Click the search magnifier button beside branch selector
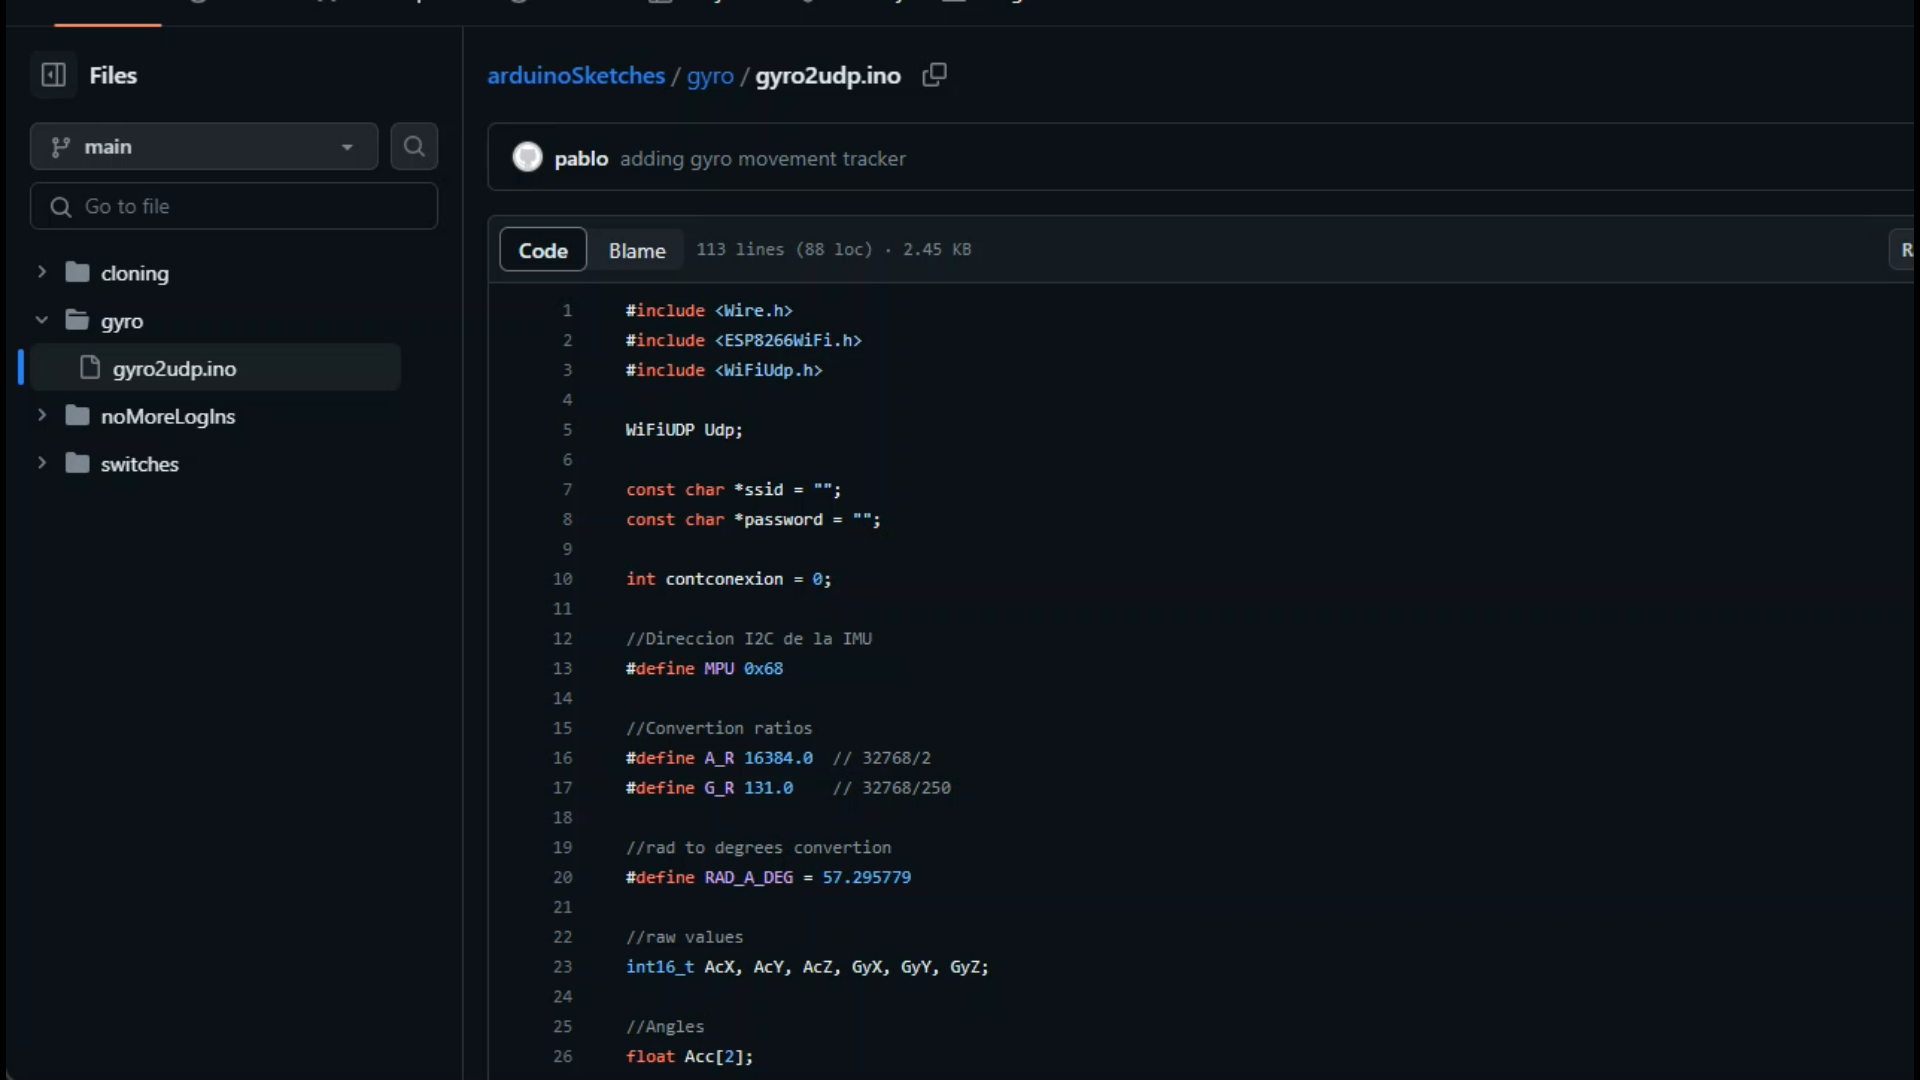1920x1080 pixels. (414, 147)
